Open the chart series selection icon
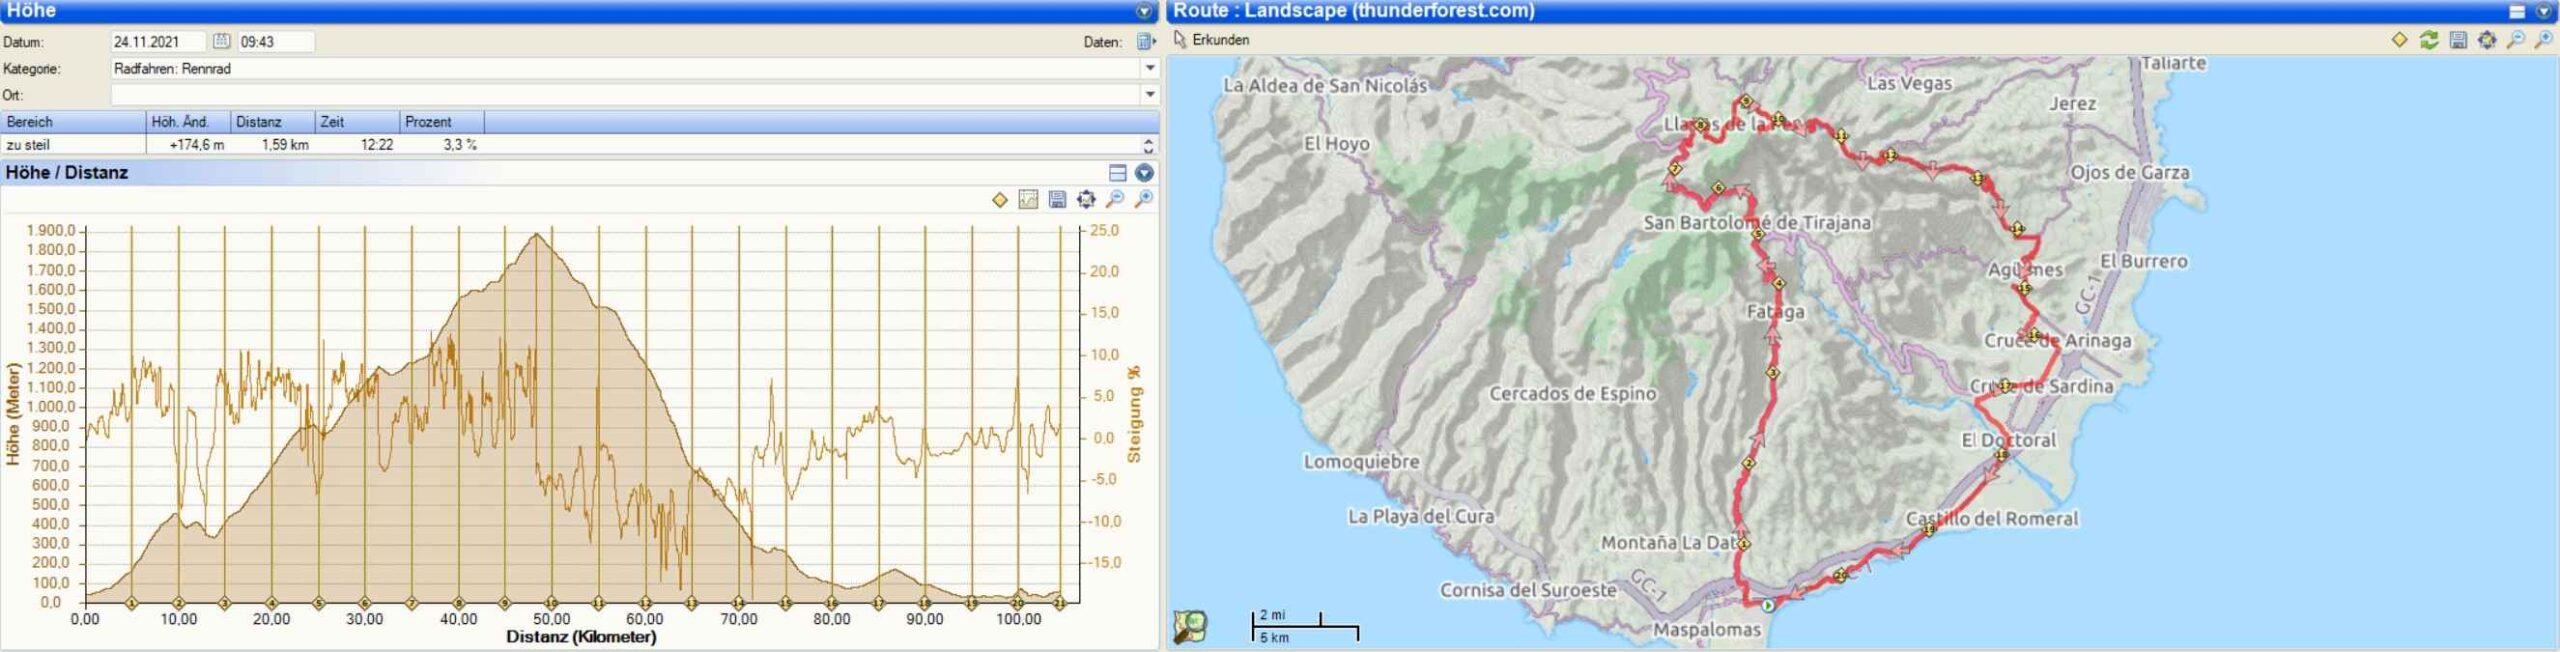 [x=1028, y=199]
